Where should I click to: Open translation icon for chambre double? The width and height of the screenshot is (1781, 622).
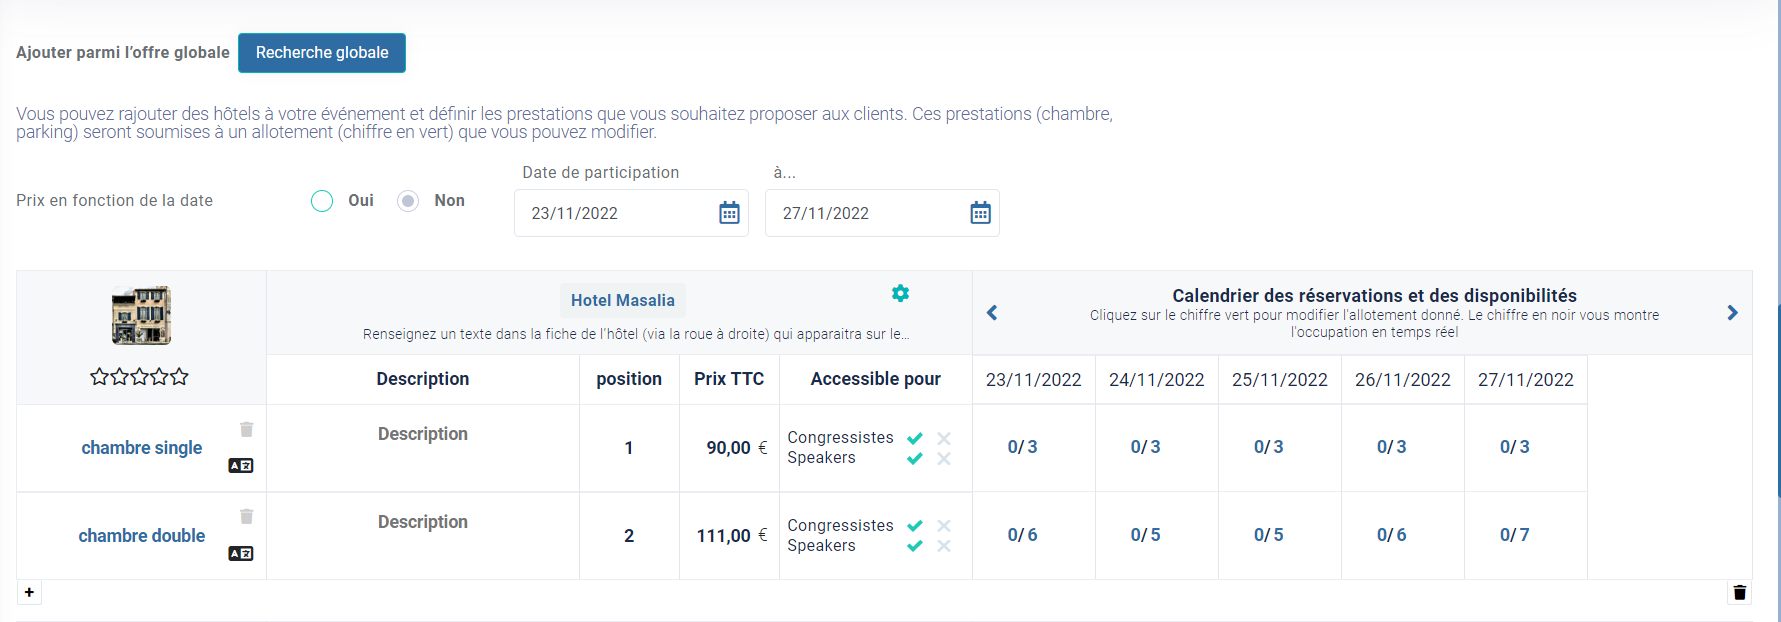coord(241,553)
